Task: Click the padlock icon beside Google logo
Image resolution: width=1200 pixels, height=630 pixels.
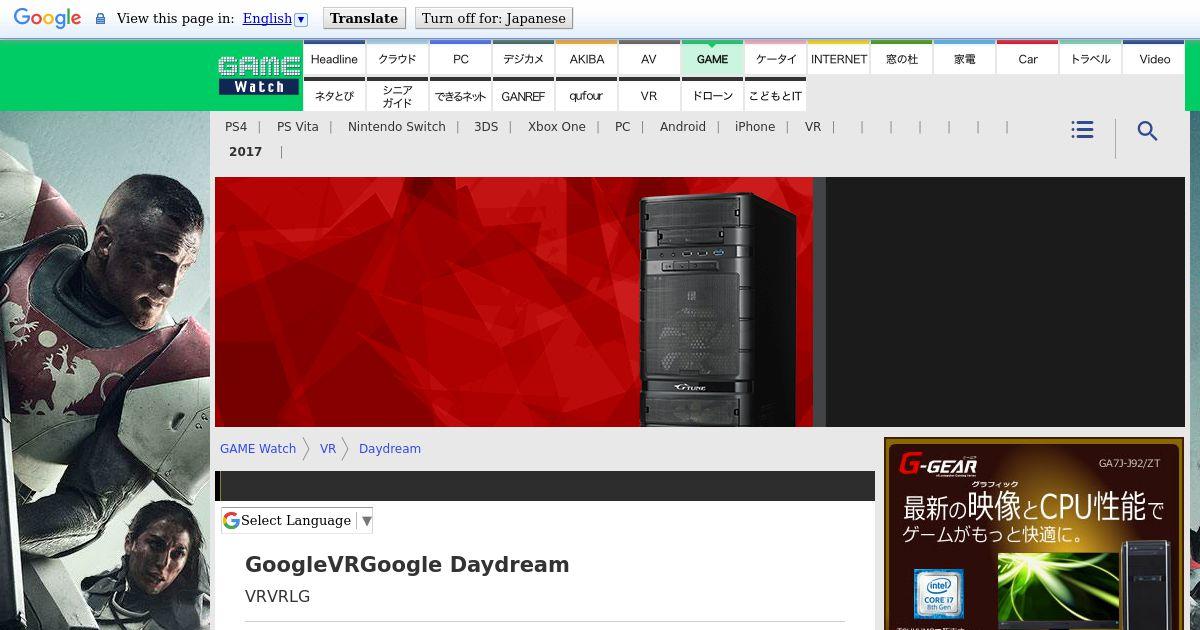Action: (100, 19)
